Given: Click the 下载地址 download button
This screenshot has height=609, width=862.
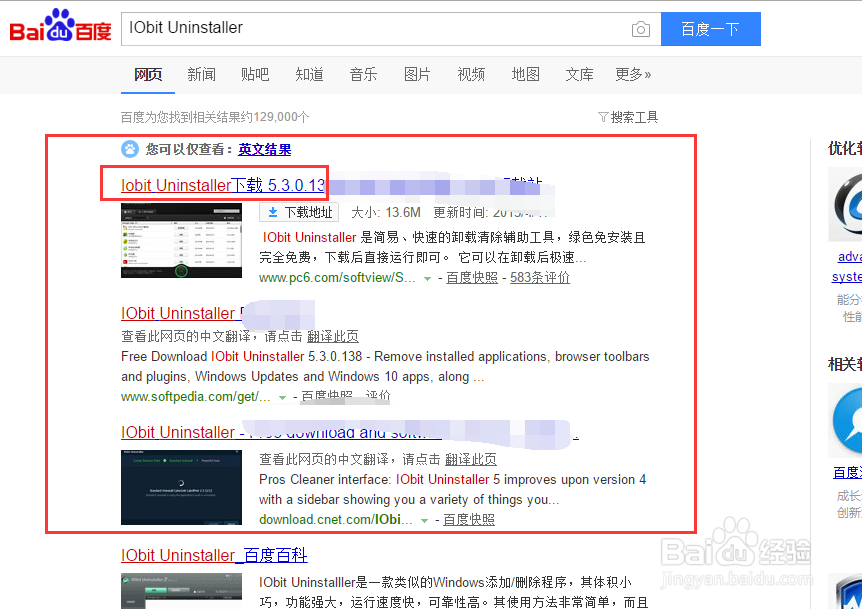Looking at the screenshot, I should 299,212.
